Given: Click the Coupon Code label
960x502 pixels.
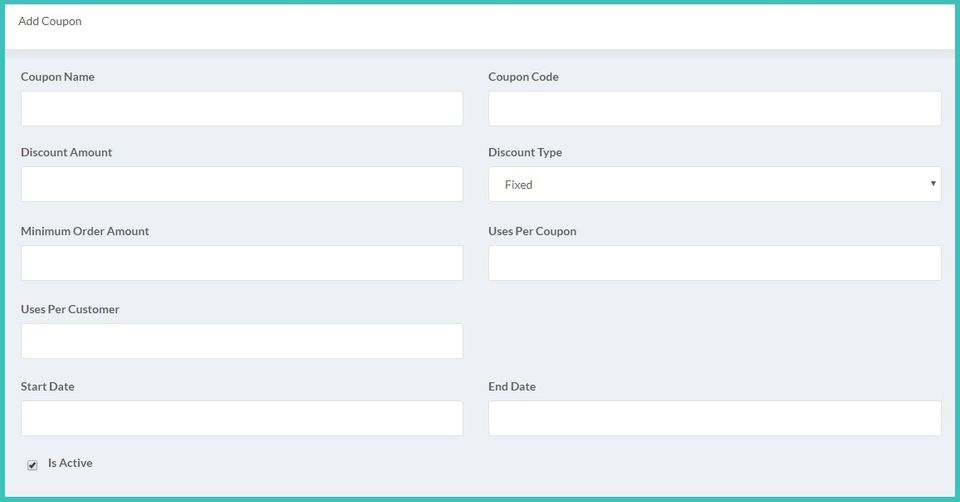Looking at the screenshot, I should (x=523, y=77).
